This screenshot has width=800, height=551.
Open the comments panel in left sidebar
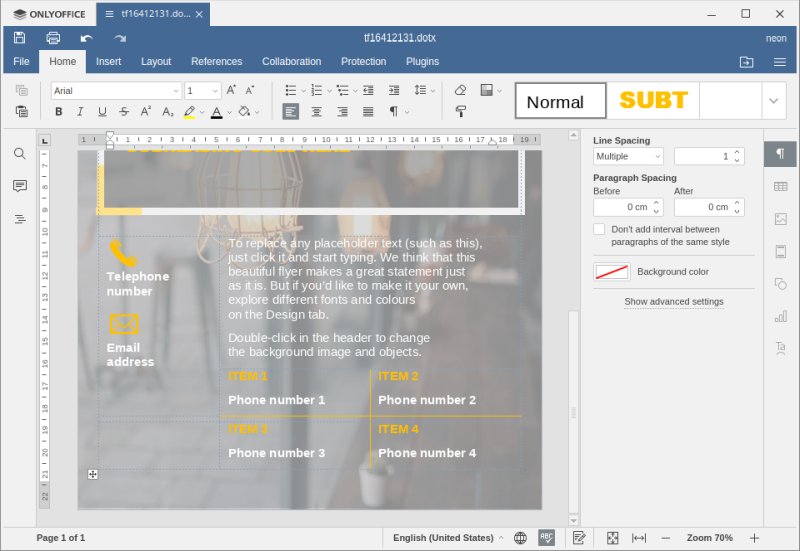point(20,186)
